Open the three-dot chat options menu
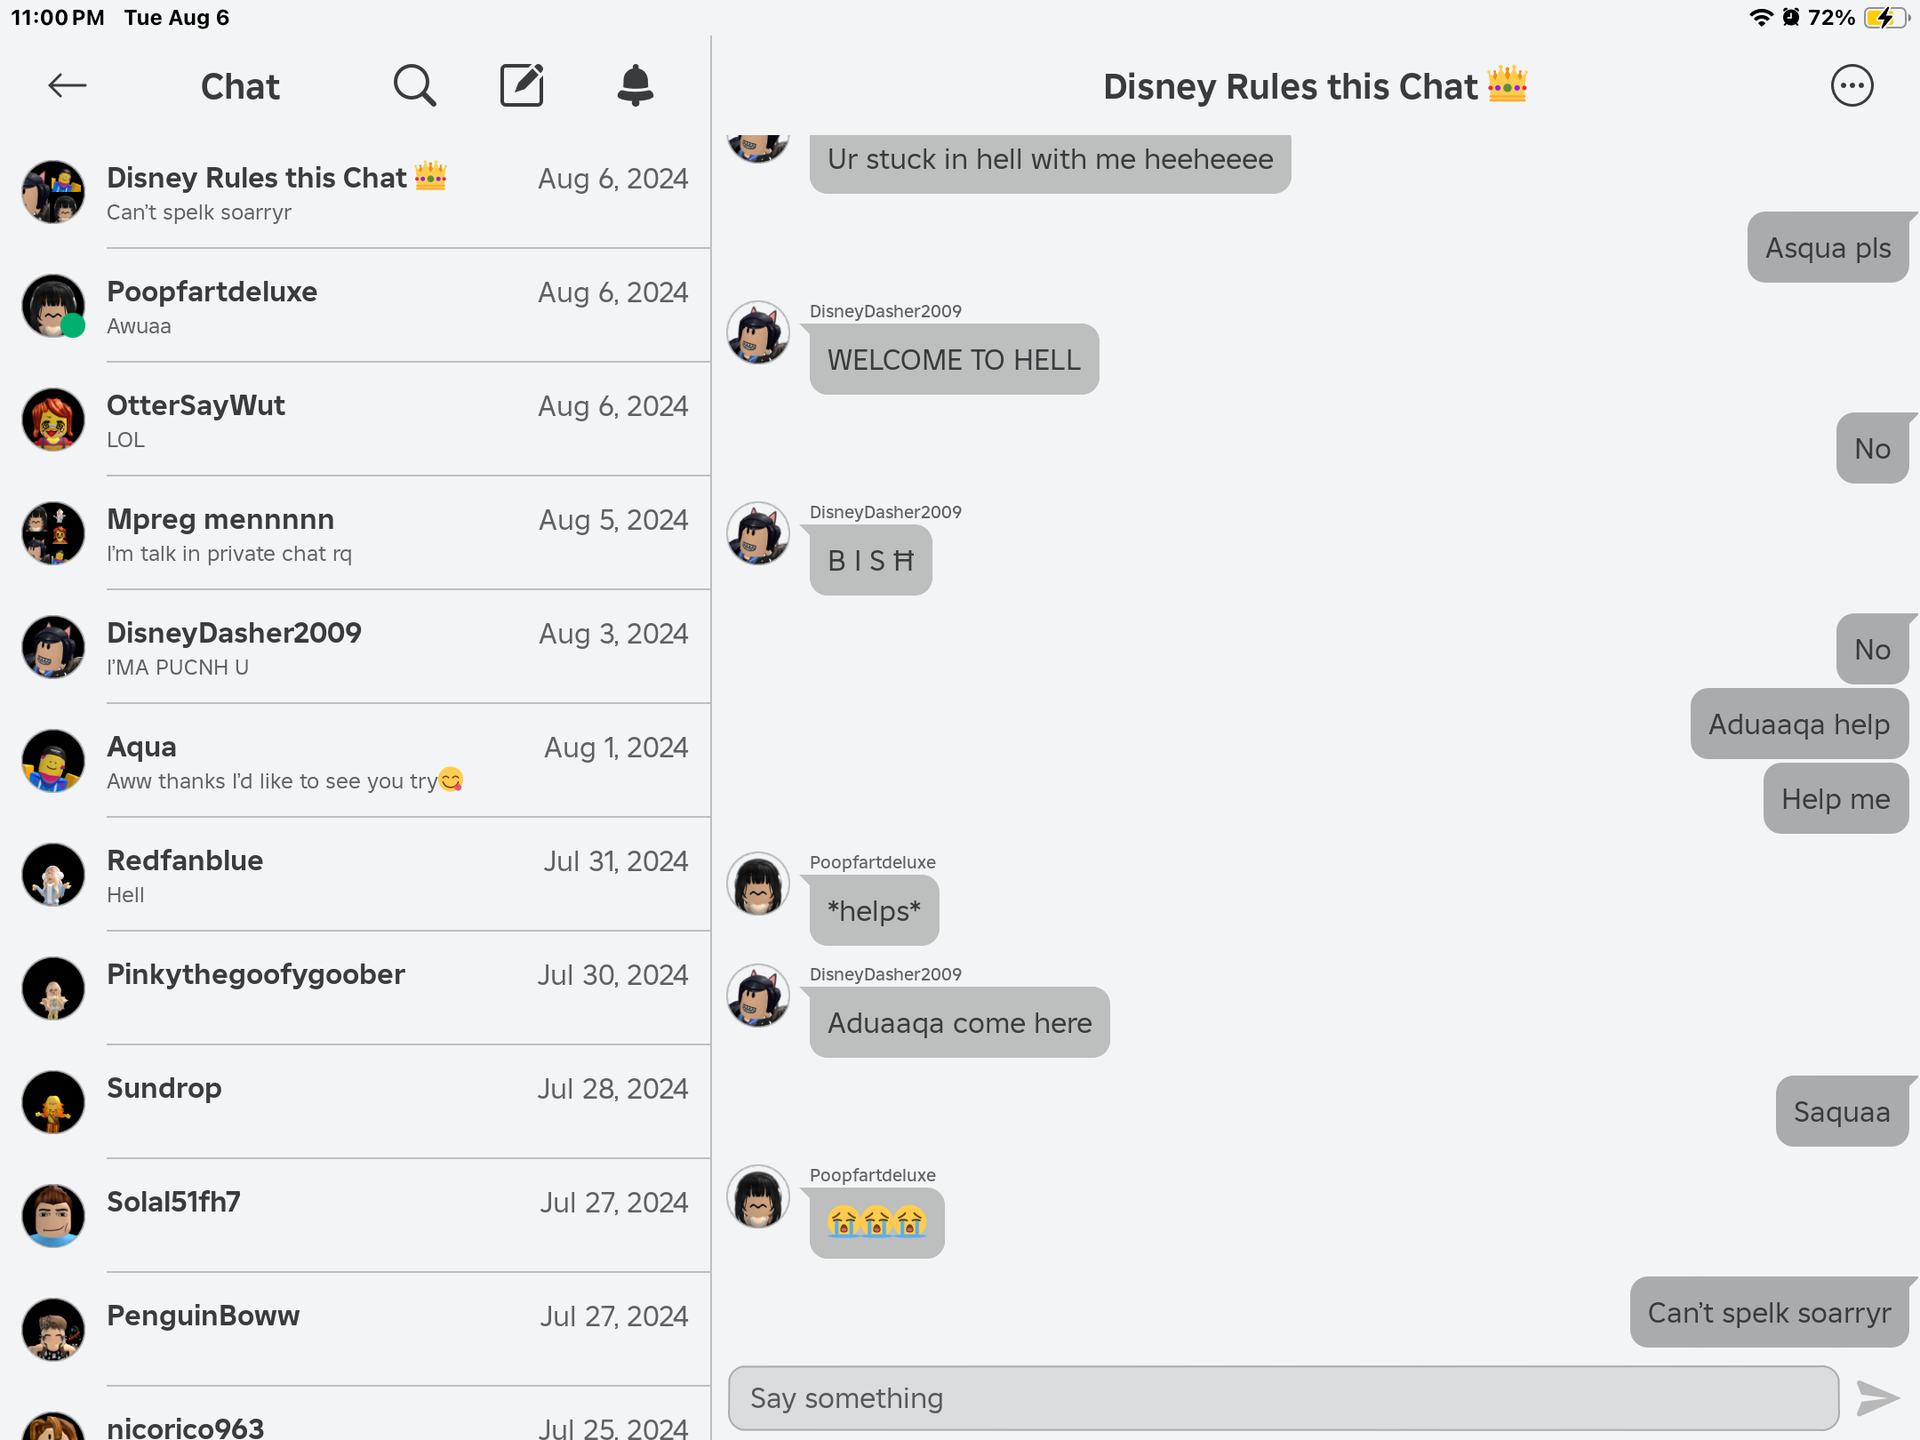The image size is (1920, 1440). 1852,86
